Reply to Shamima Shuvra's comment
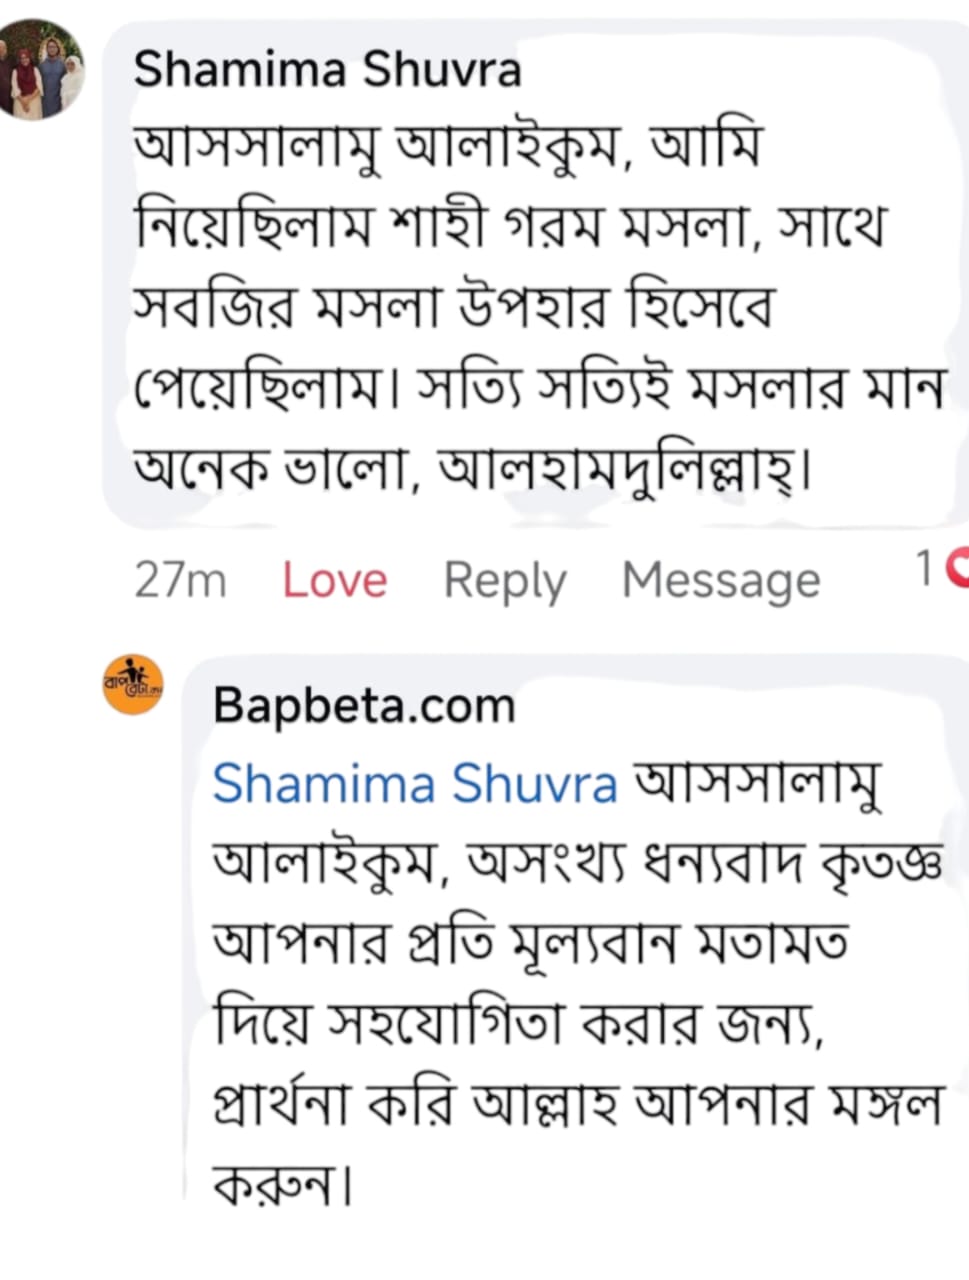This screenshot has height=1280, width=969. click(504, 580)
